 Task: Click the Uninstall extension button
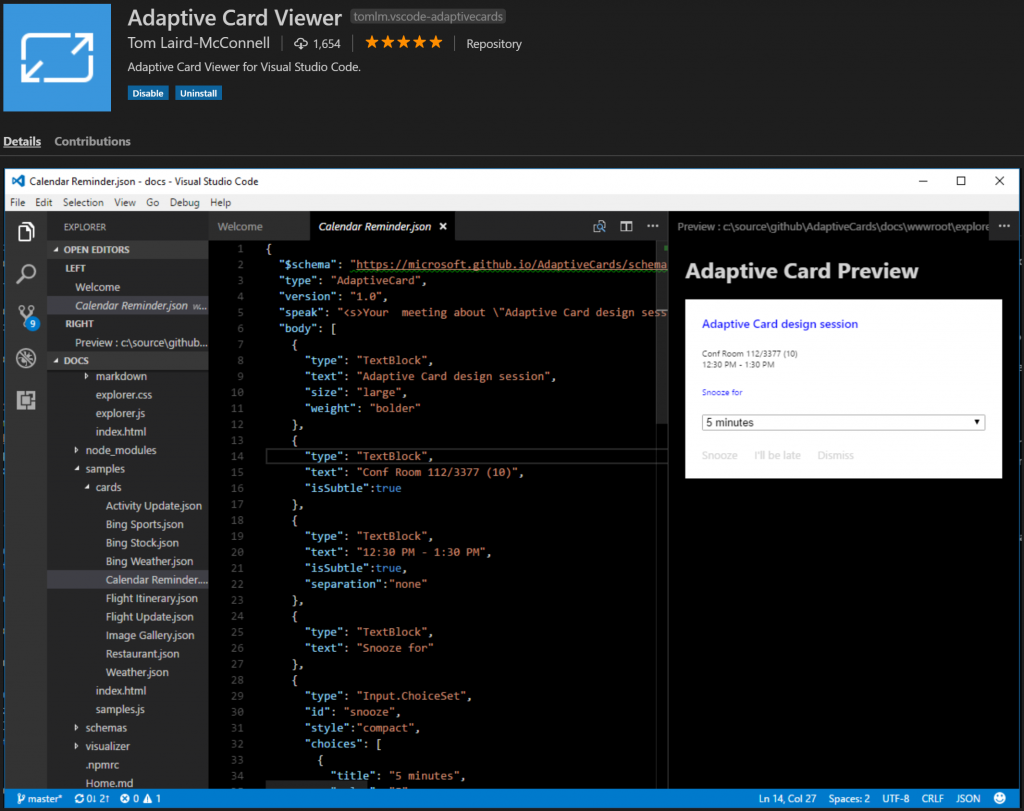tap(199, 93)
